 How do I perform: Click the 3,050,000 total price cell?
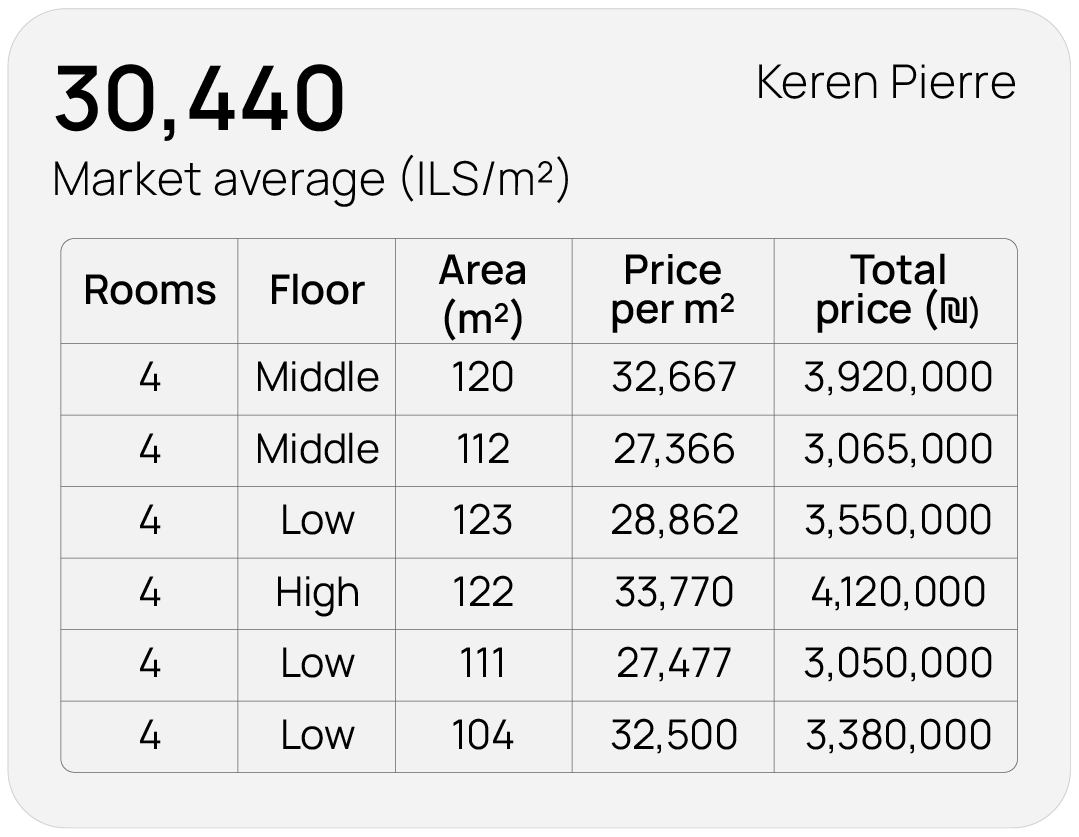click(897, 664)
